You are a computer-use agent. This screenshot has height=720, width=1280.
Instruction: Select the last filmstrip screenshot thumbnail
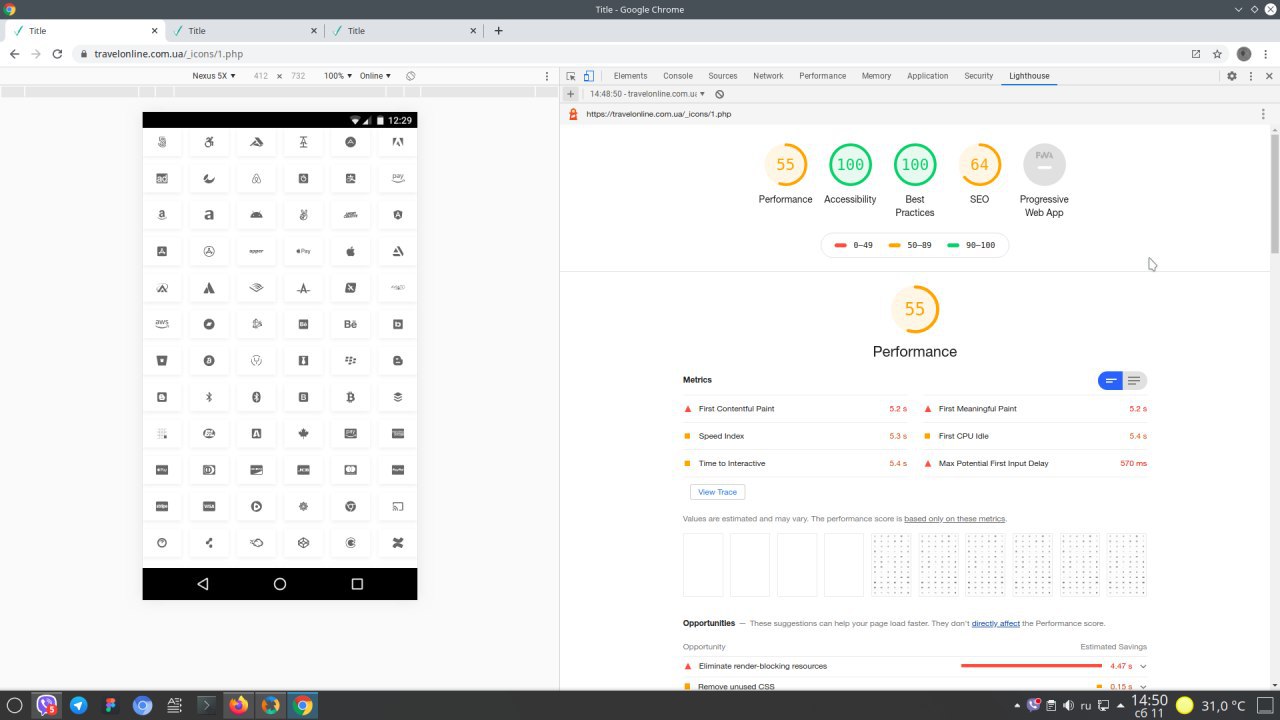coord(1127,564)
